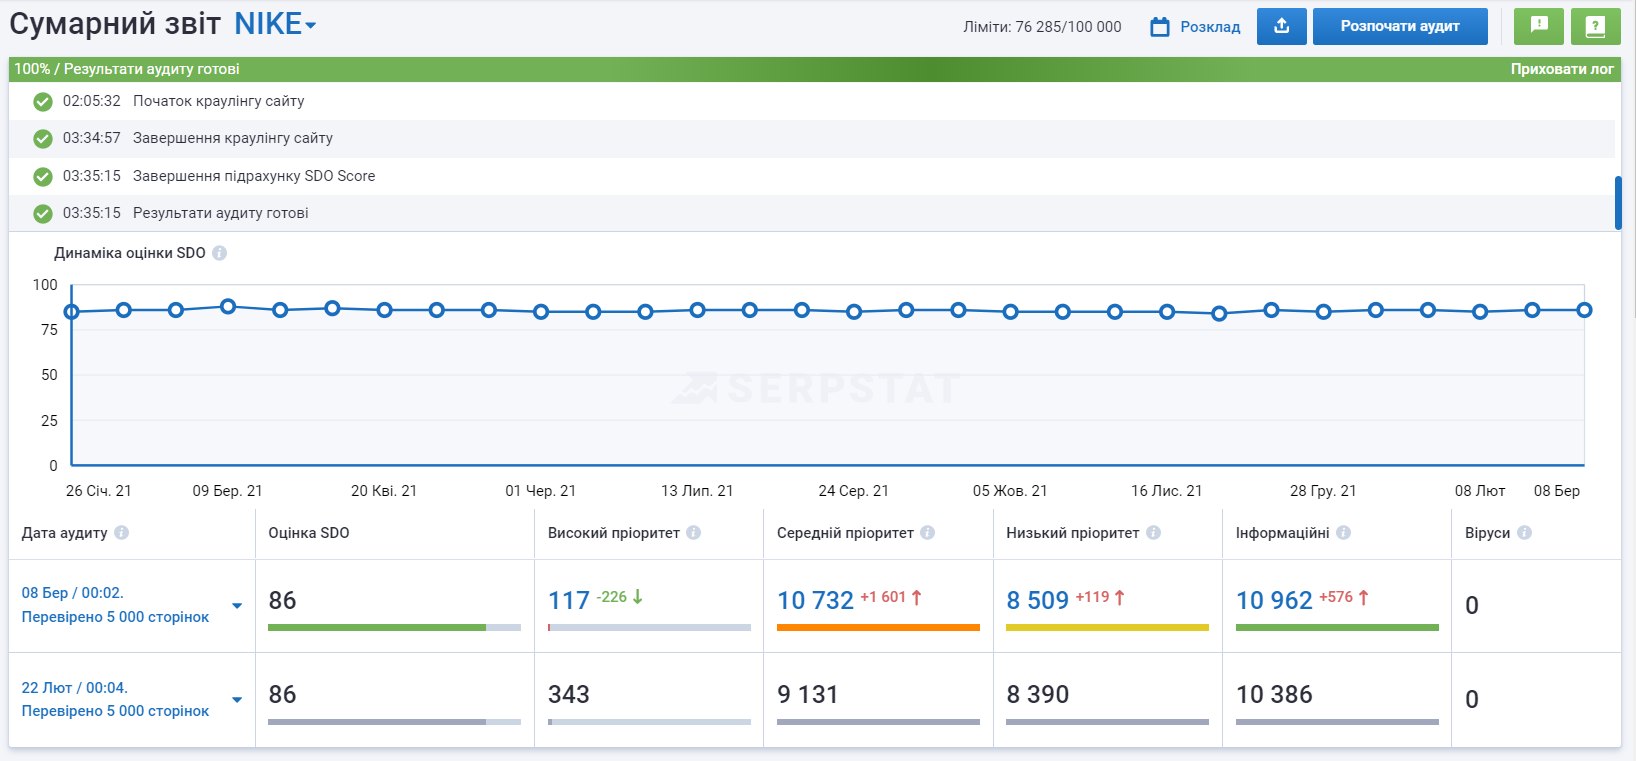This screenshot has width=1636, height=761.
Task: Click the Сумарний звіт page title
Action: (115, 24)
